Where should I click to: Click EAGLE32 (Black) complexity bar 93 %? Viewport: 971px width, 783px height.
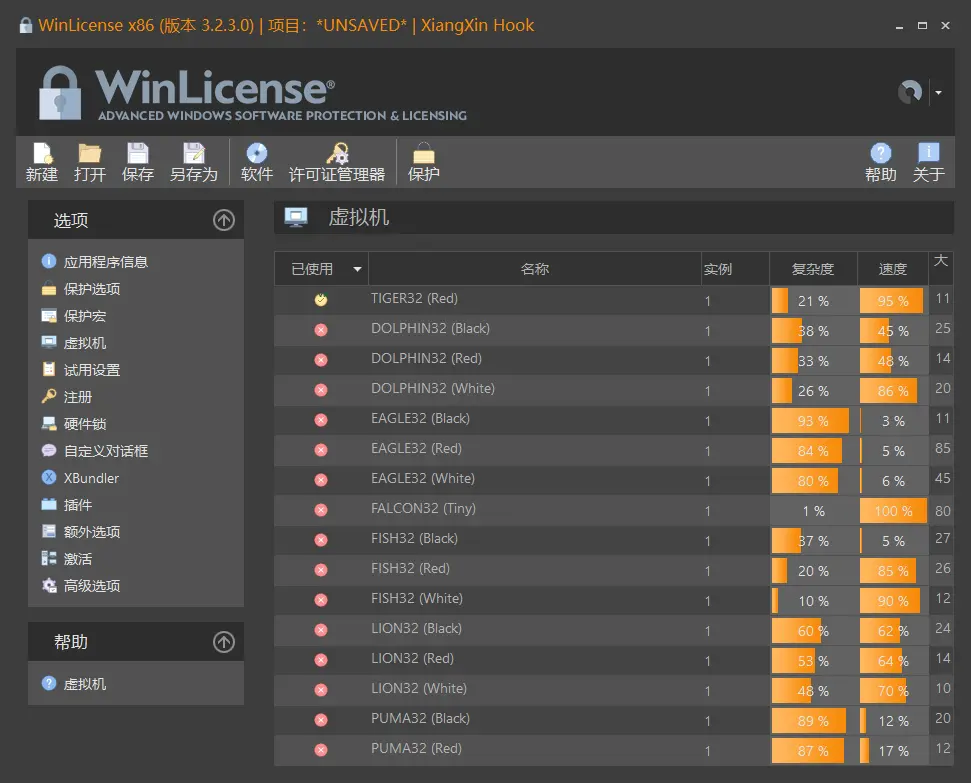coord(813,421)
